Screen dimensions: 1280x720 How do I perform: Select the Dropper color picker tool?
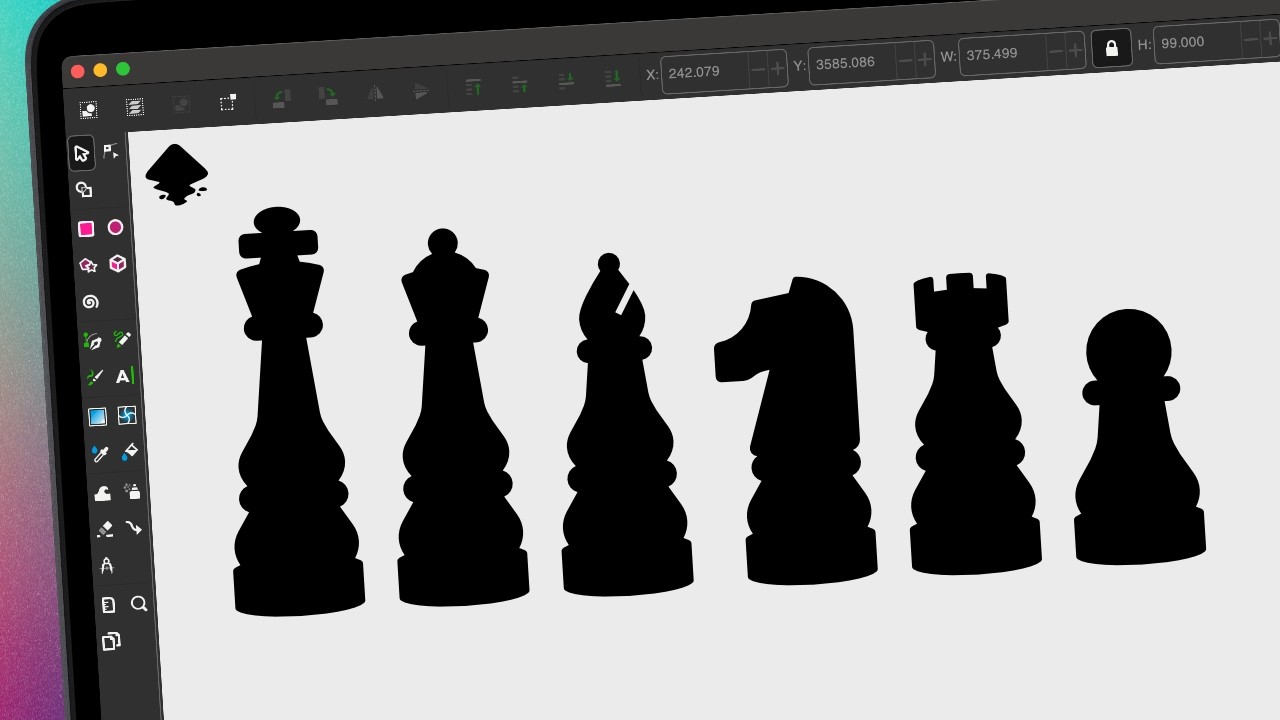99,454
